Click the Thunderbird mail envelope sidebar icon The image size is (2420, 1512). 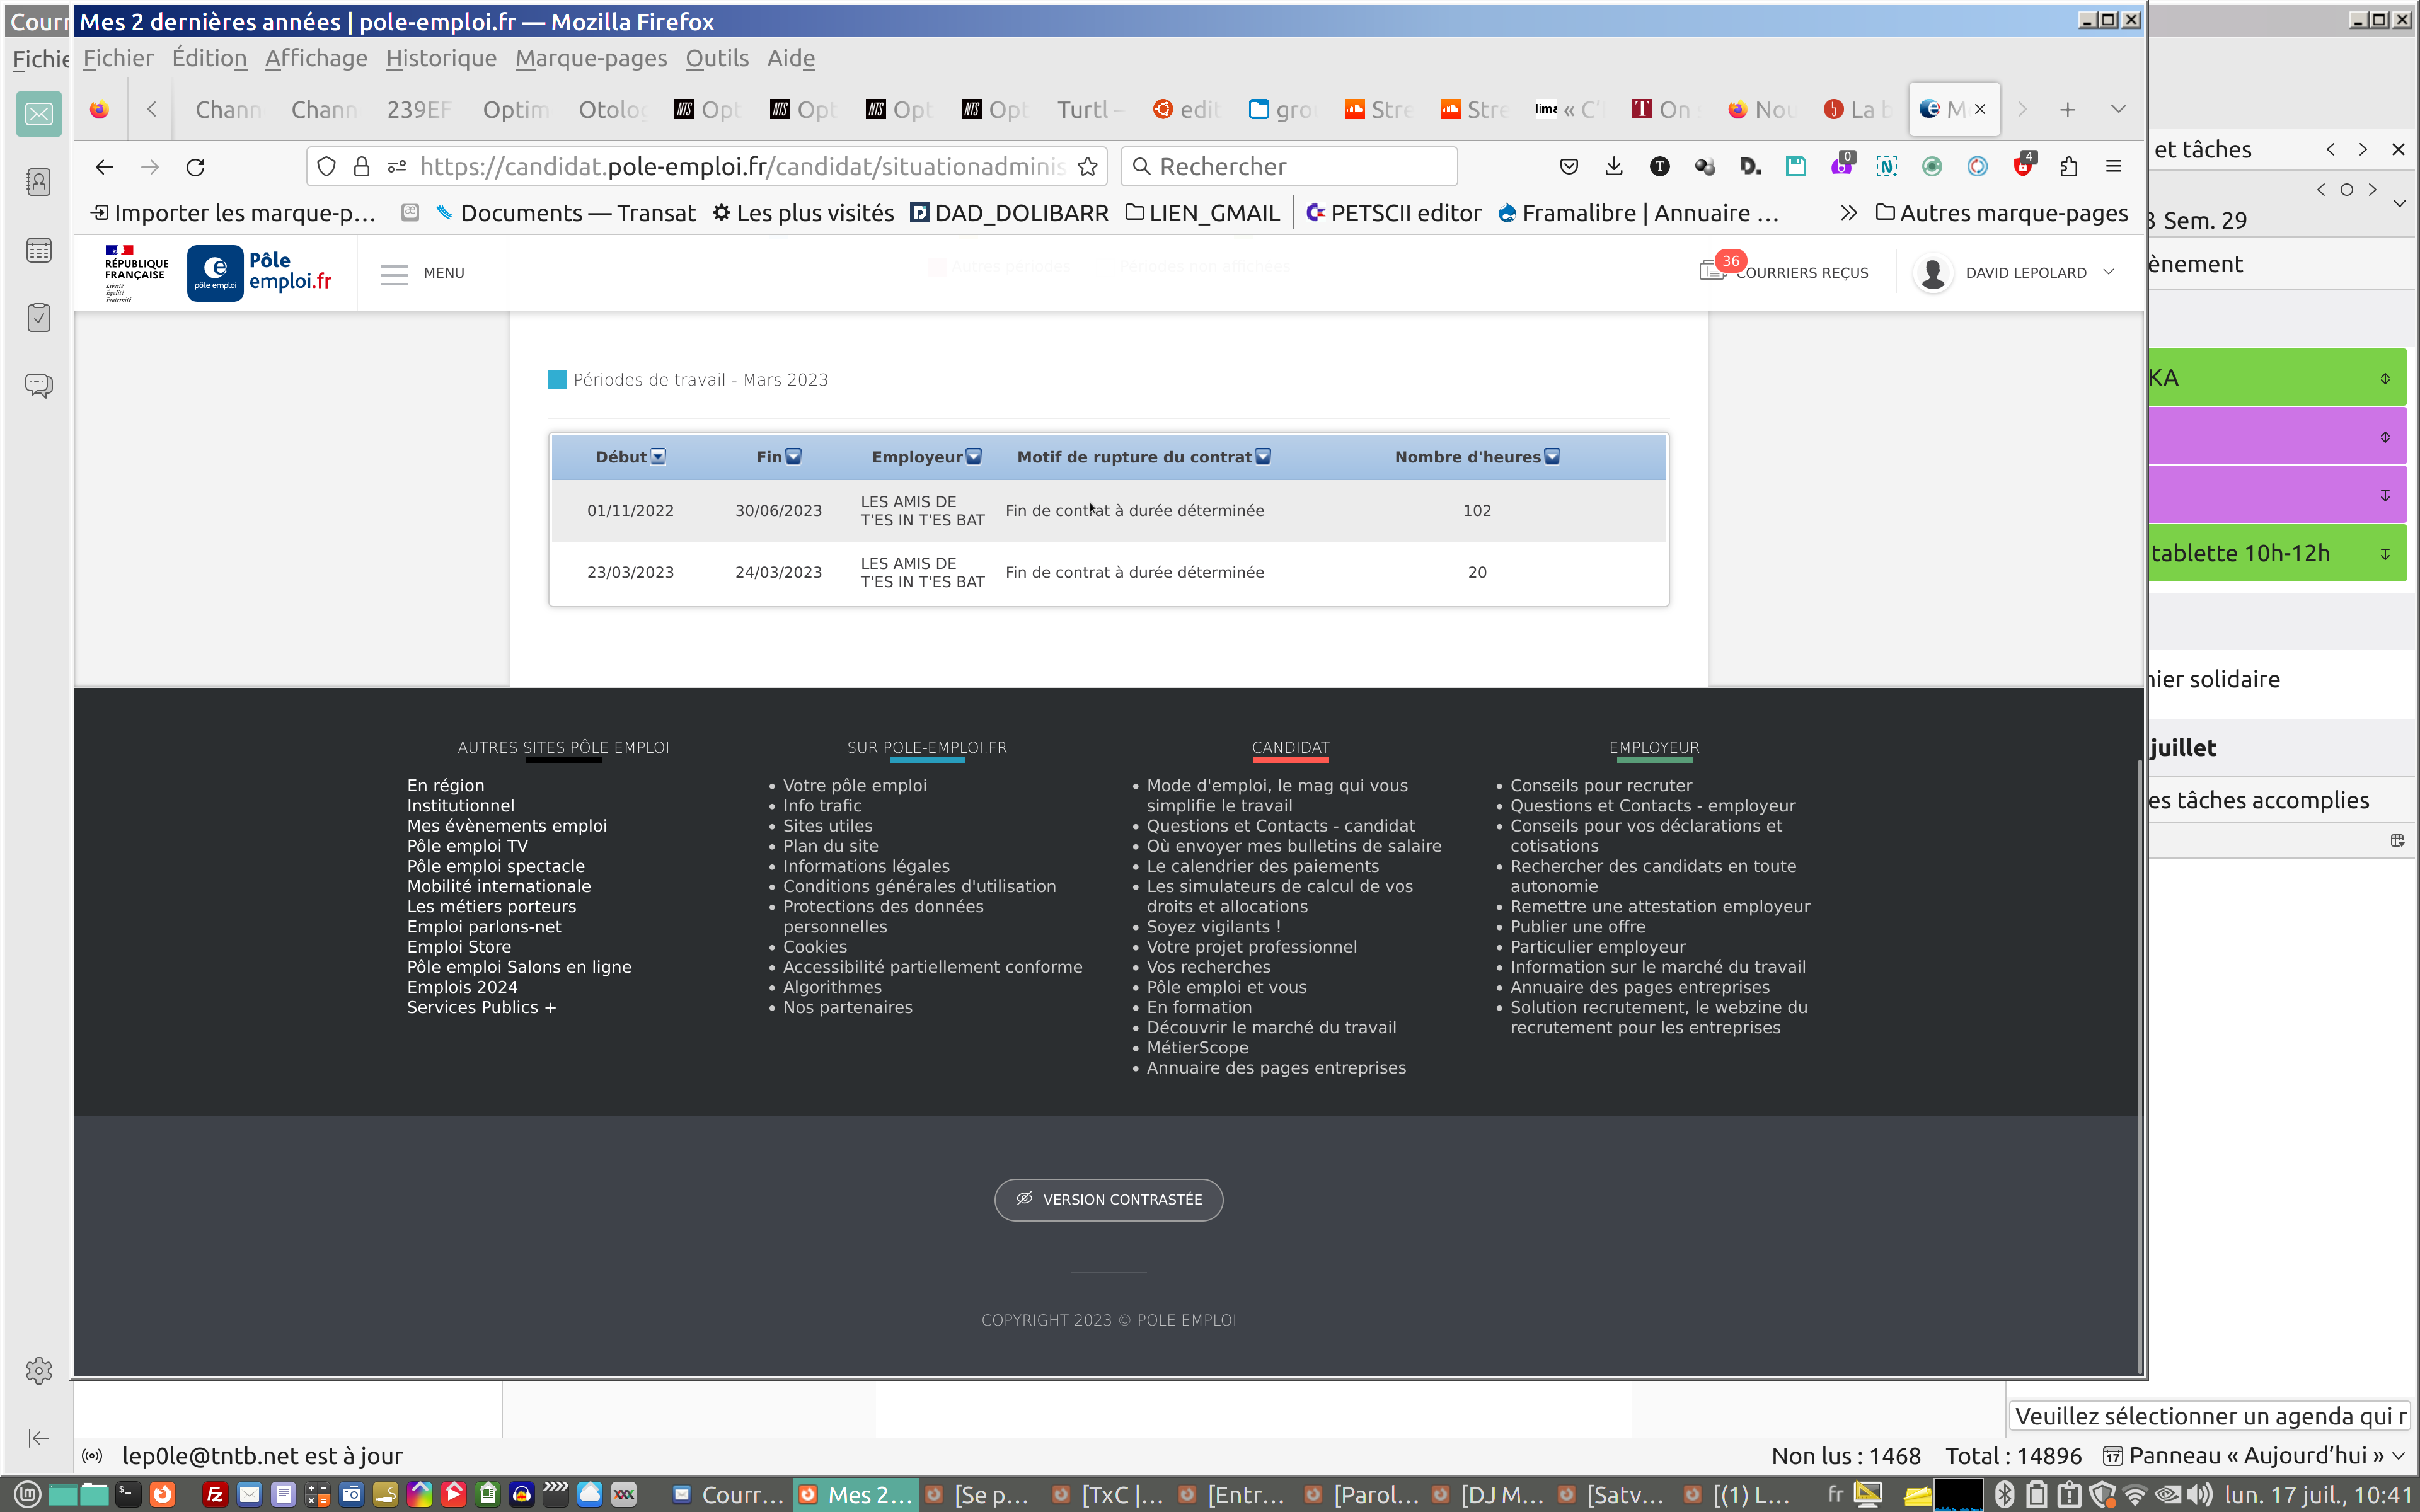tap(39, 114)
